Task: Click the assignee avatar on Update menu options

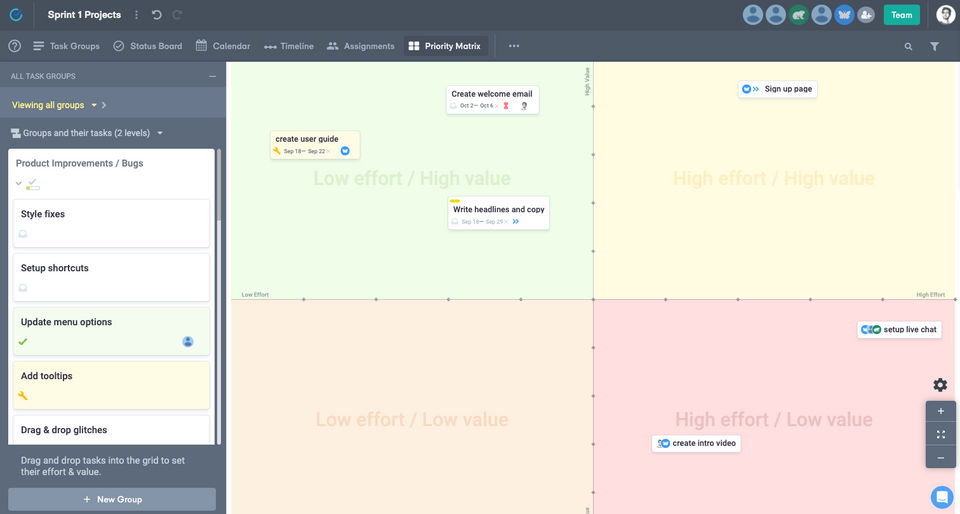Action: click(x=188, y=341)
